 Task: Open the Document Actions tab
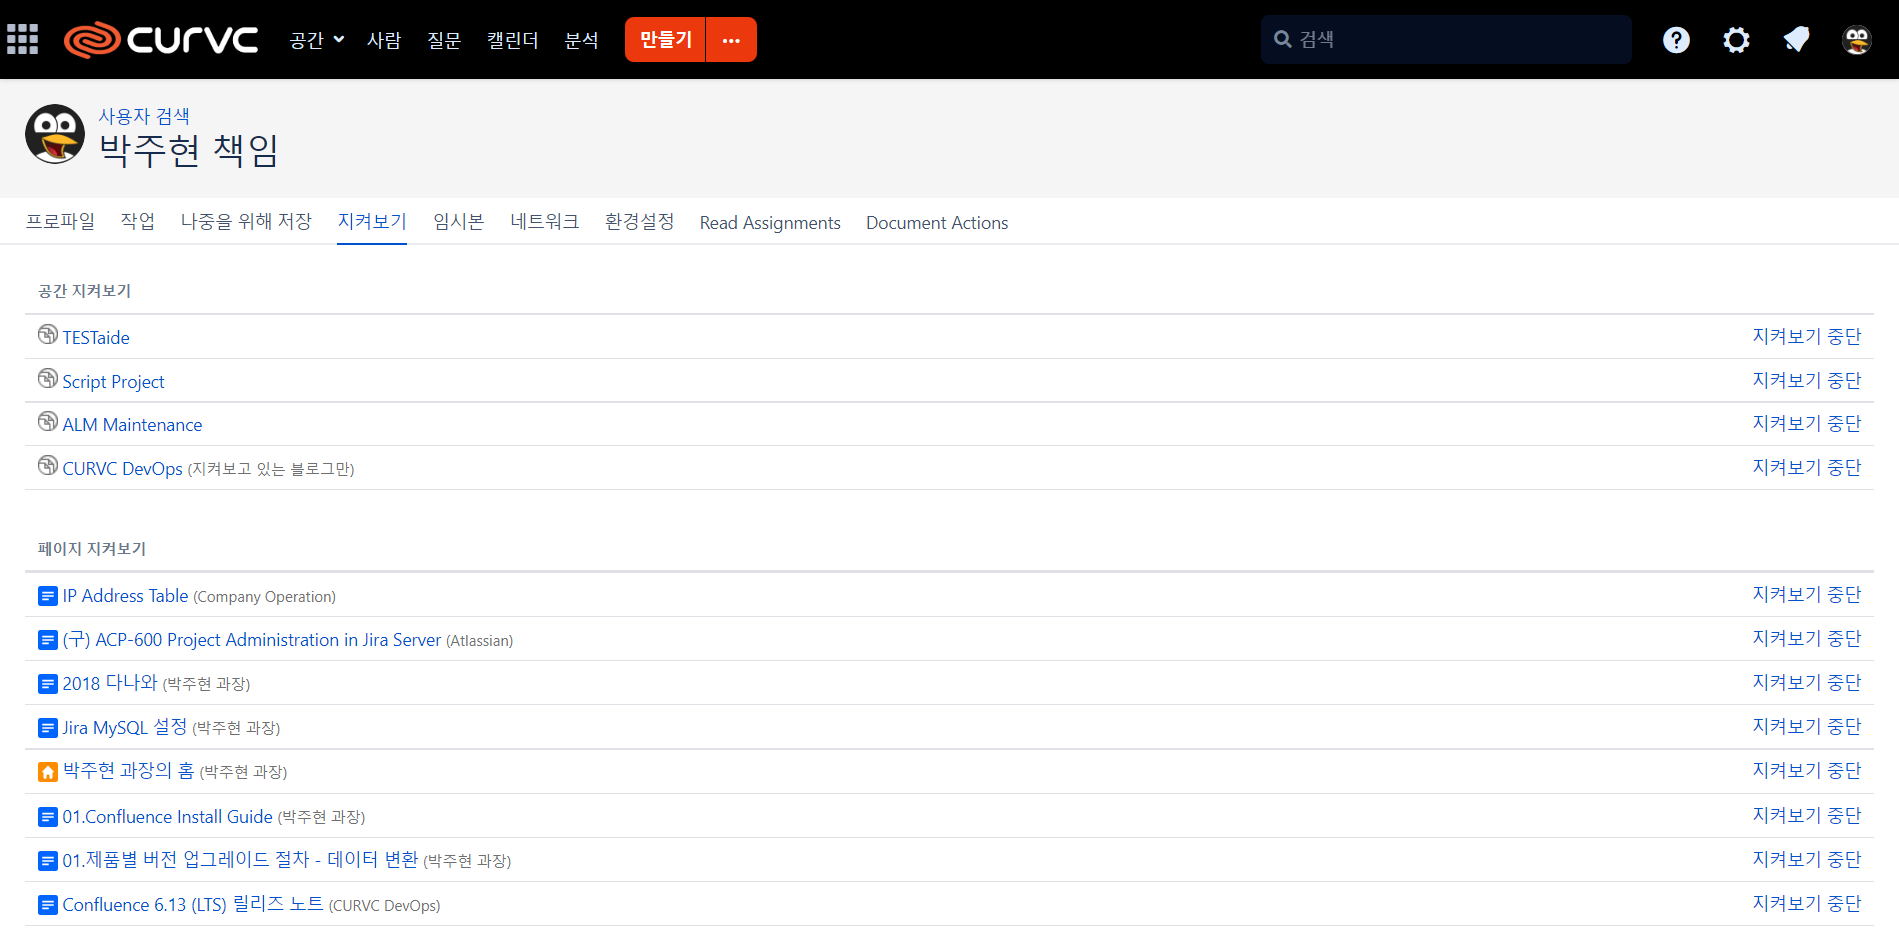tap(937, 222)
